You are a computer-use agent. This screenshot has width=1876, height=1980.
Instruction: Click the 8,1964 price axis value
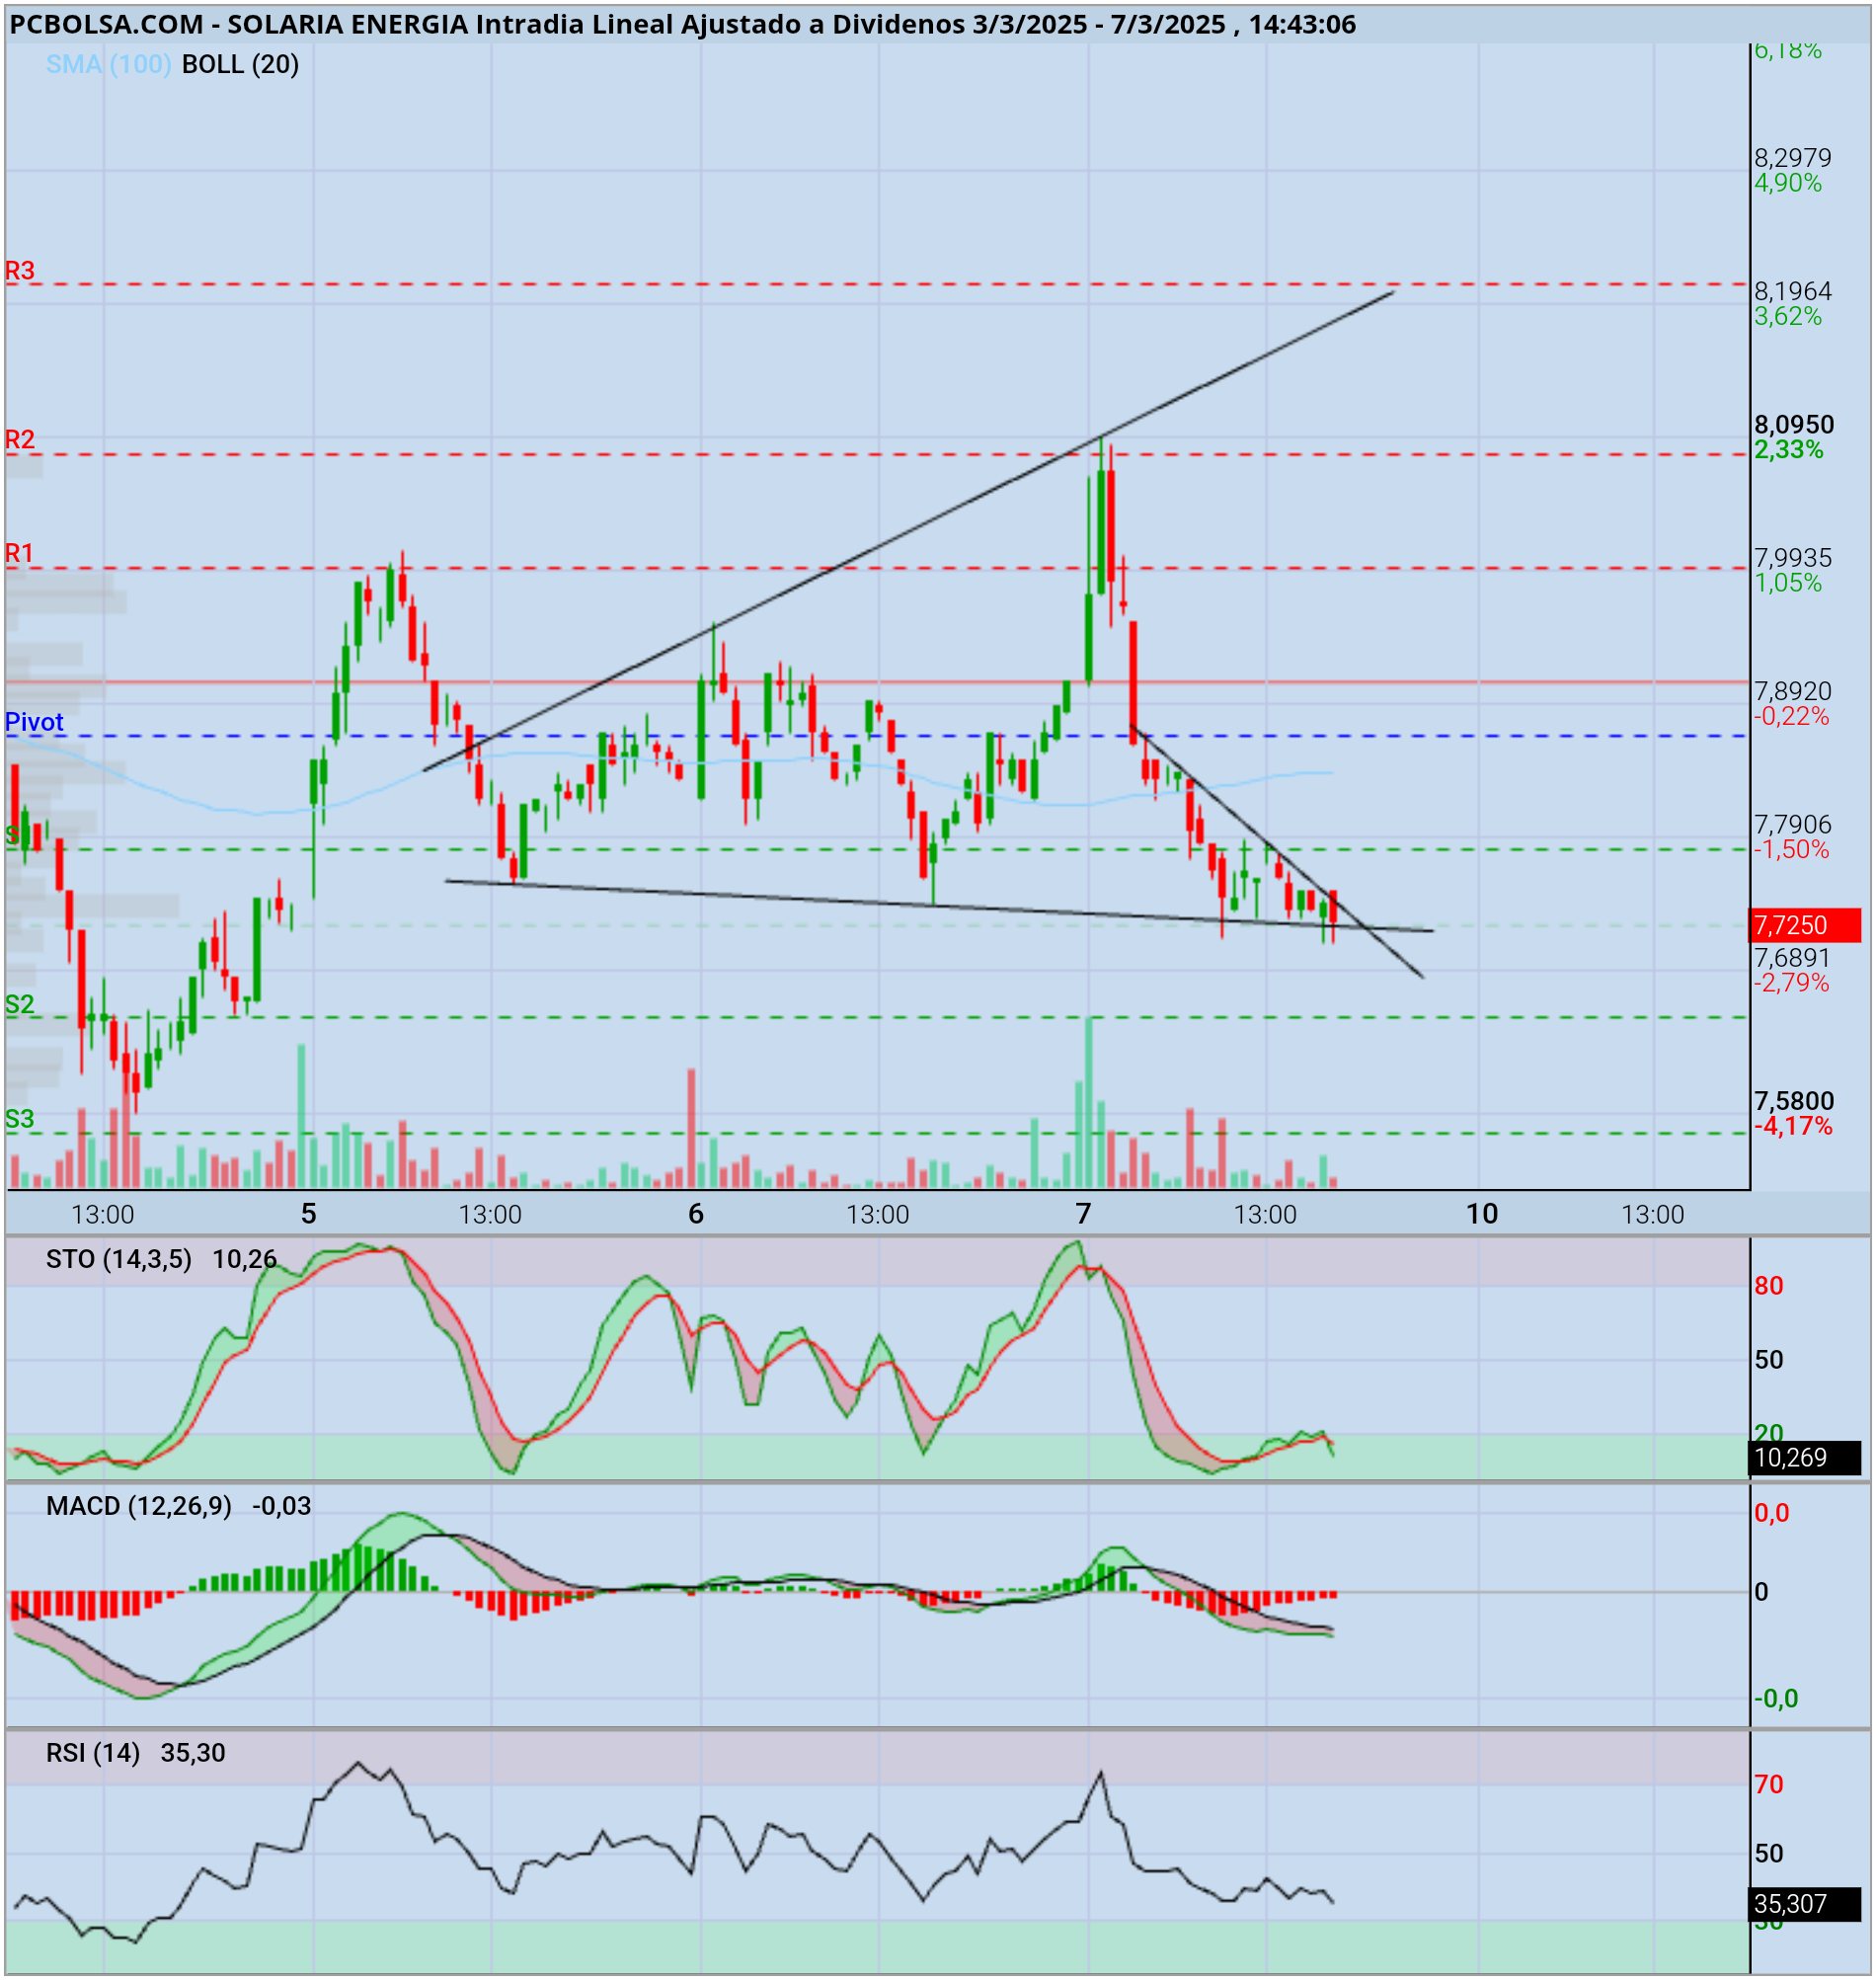tap(1793, 291)
